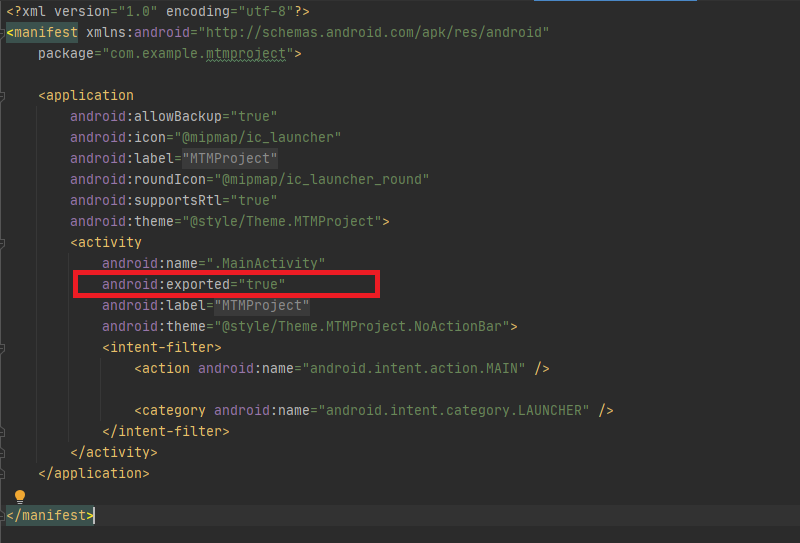Click the opening application tag text
Image resolution: width=800 pixels, height=543 pixels.
[x=86, y=95]
